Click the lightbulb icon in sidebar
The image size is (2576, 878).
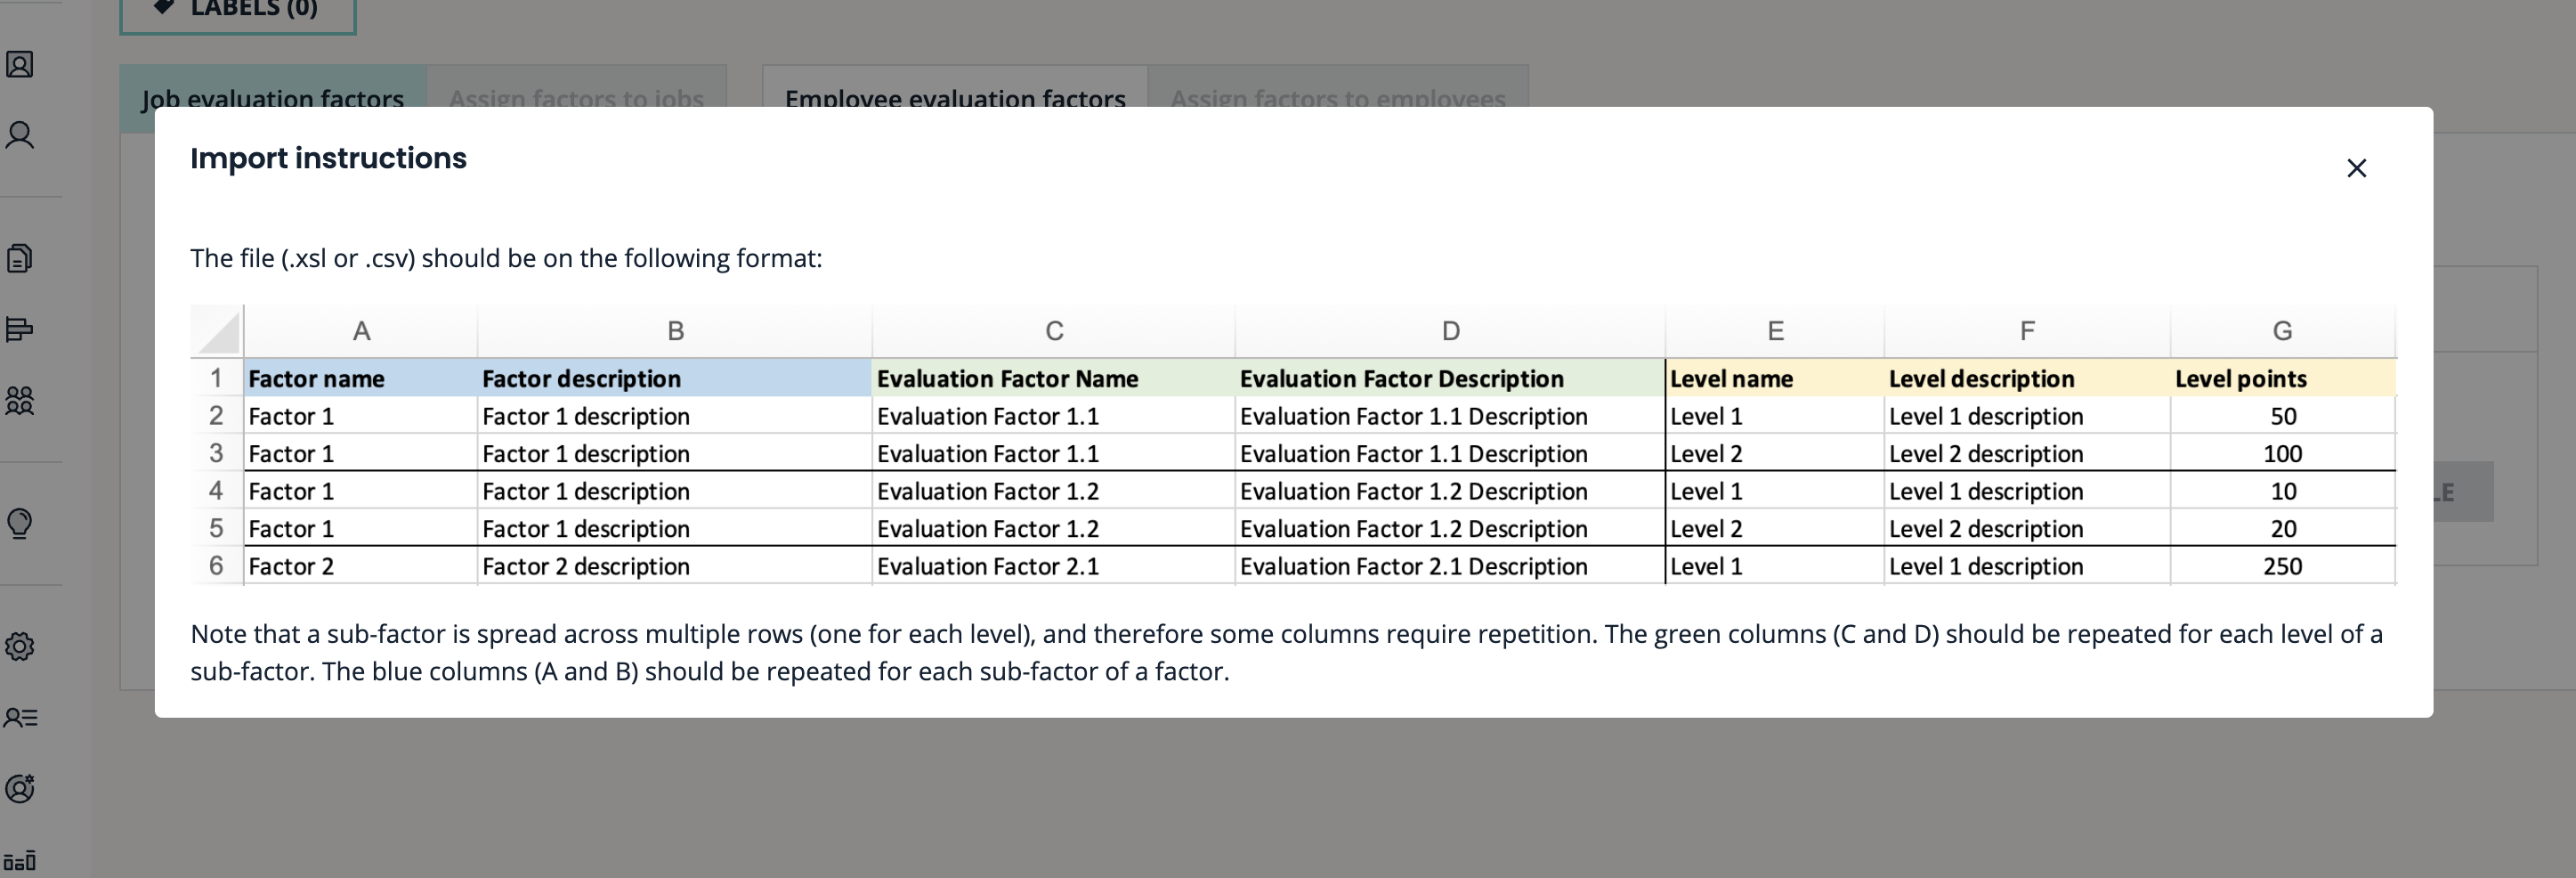20,523
